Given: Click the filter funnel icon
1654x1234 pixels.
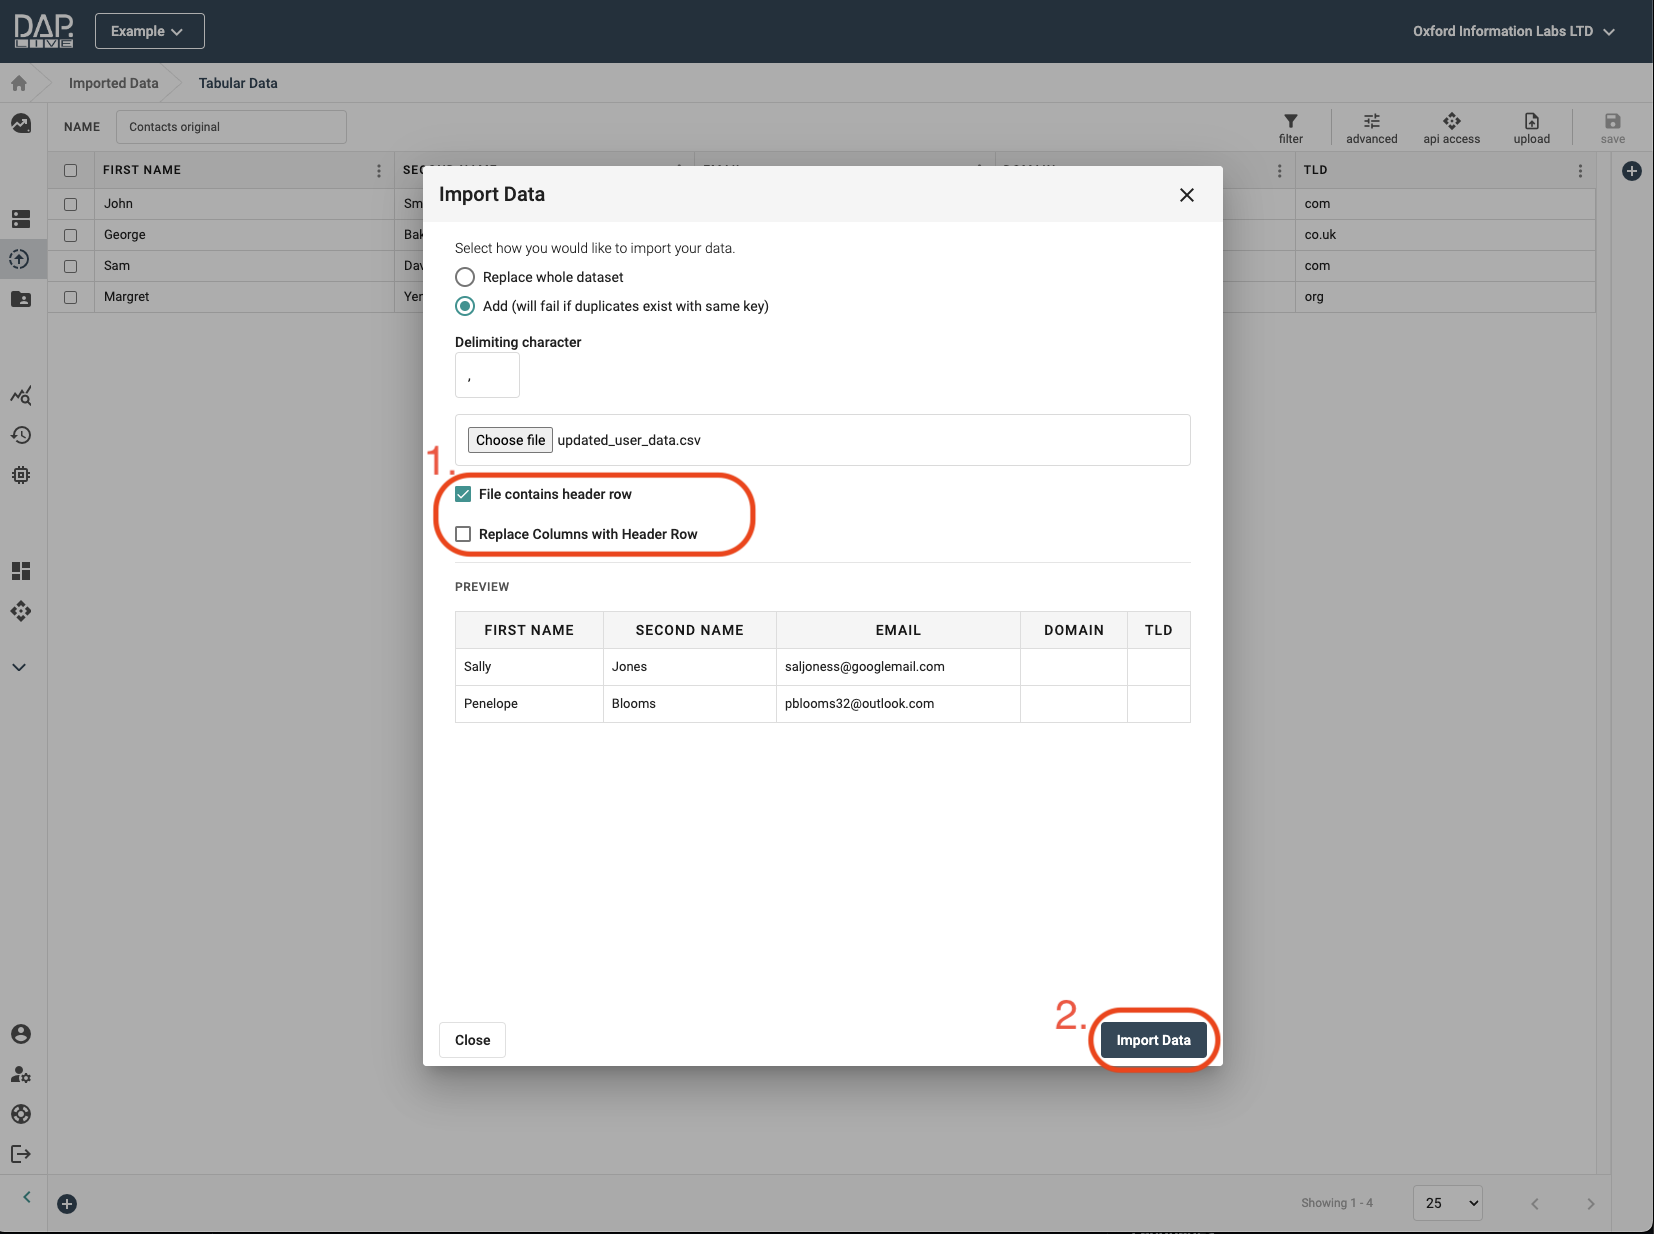Looking at the screenshot, I should tap(1290, 121).
